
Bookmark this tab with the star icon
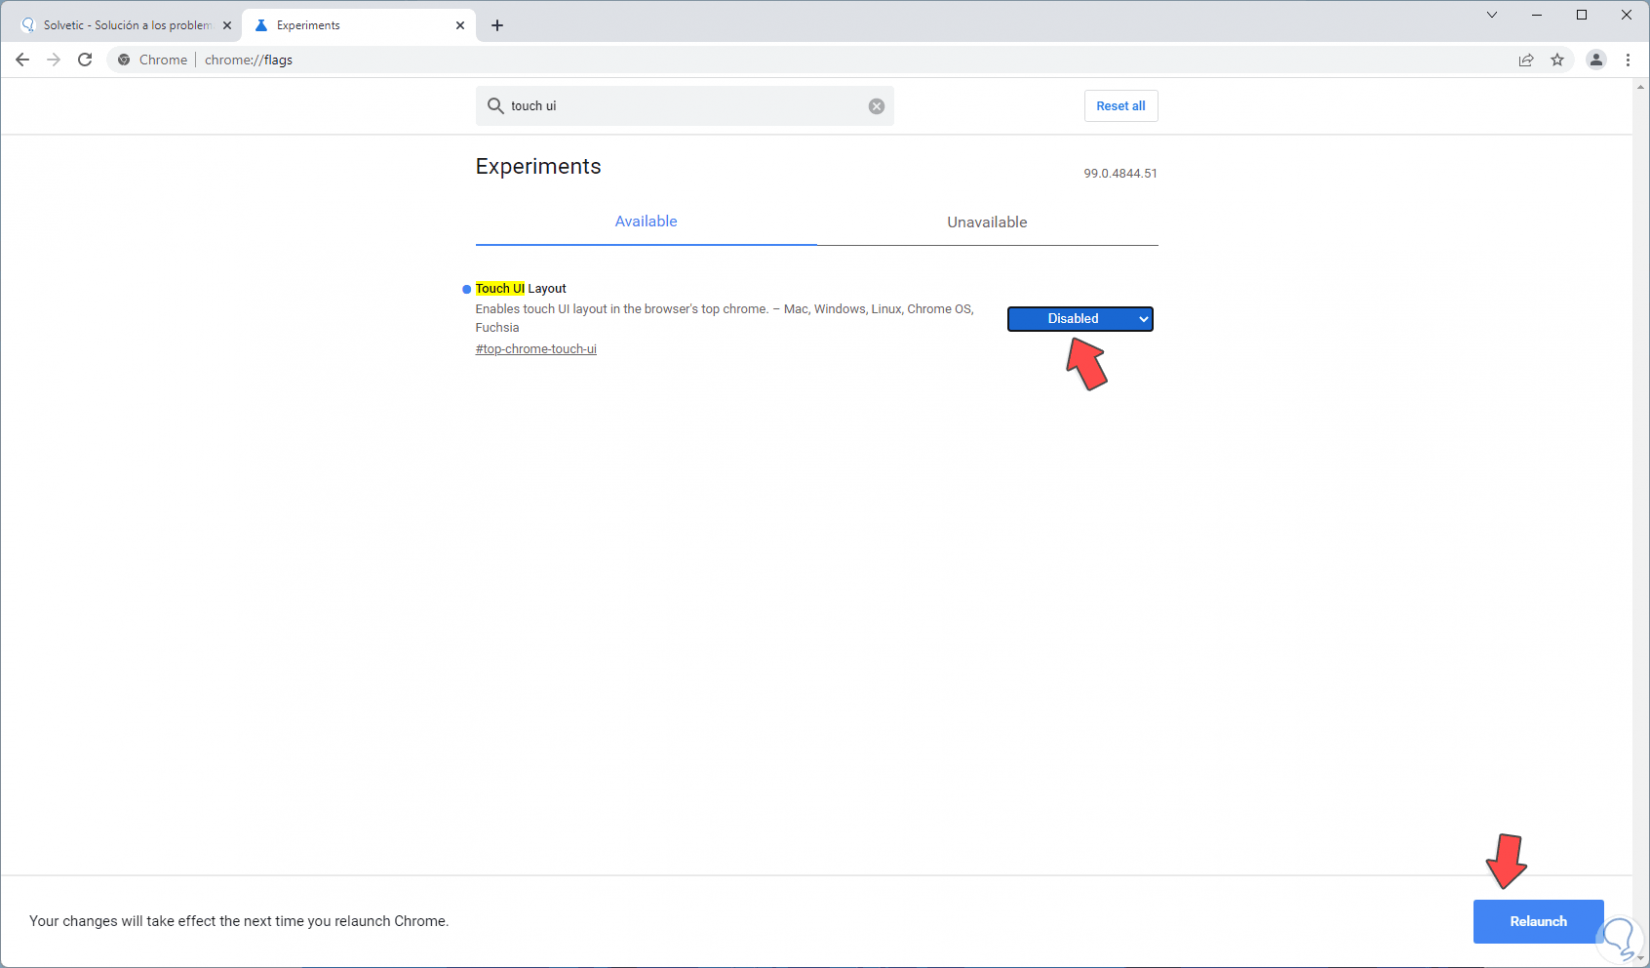(x=1557, y=60)
